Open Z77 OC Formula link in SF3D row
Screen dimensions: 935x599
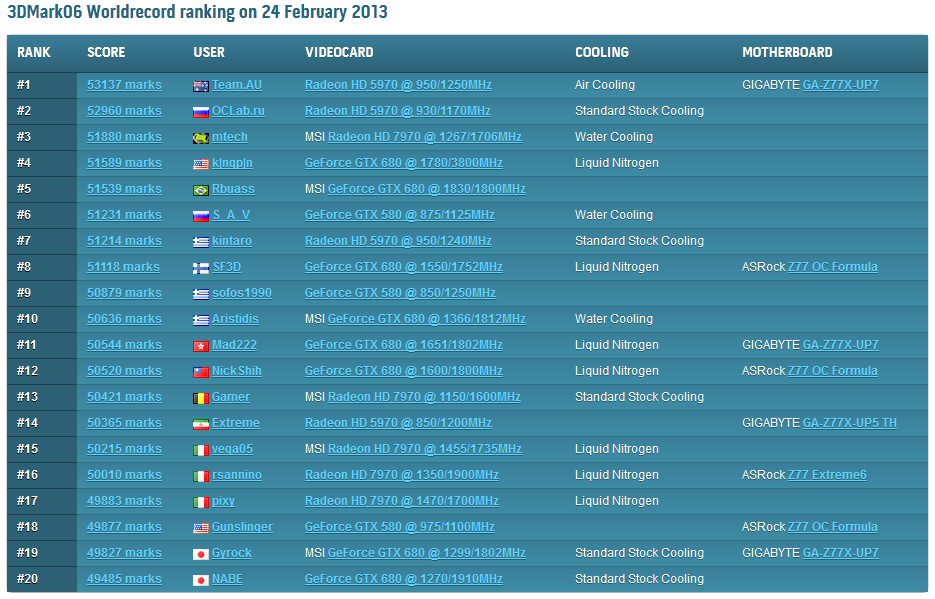832,266
